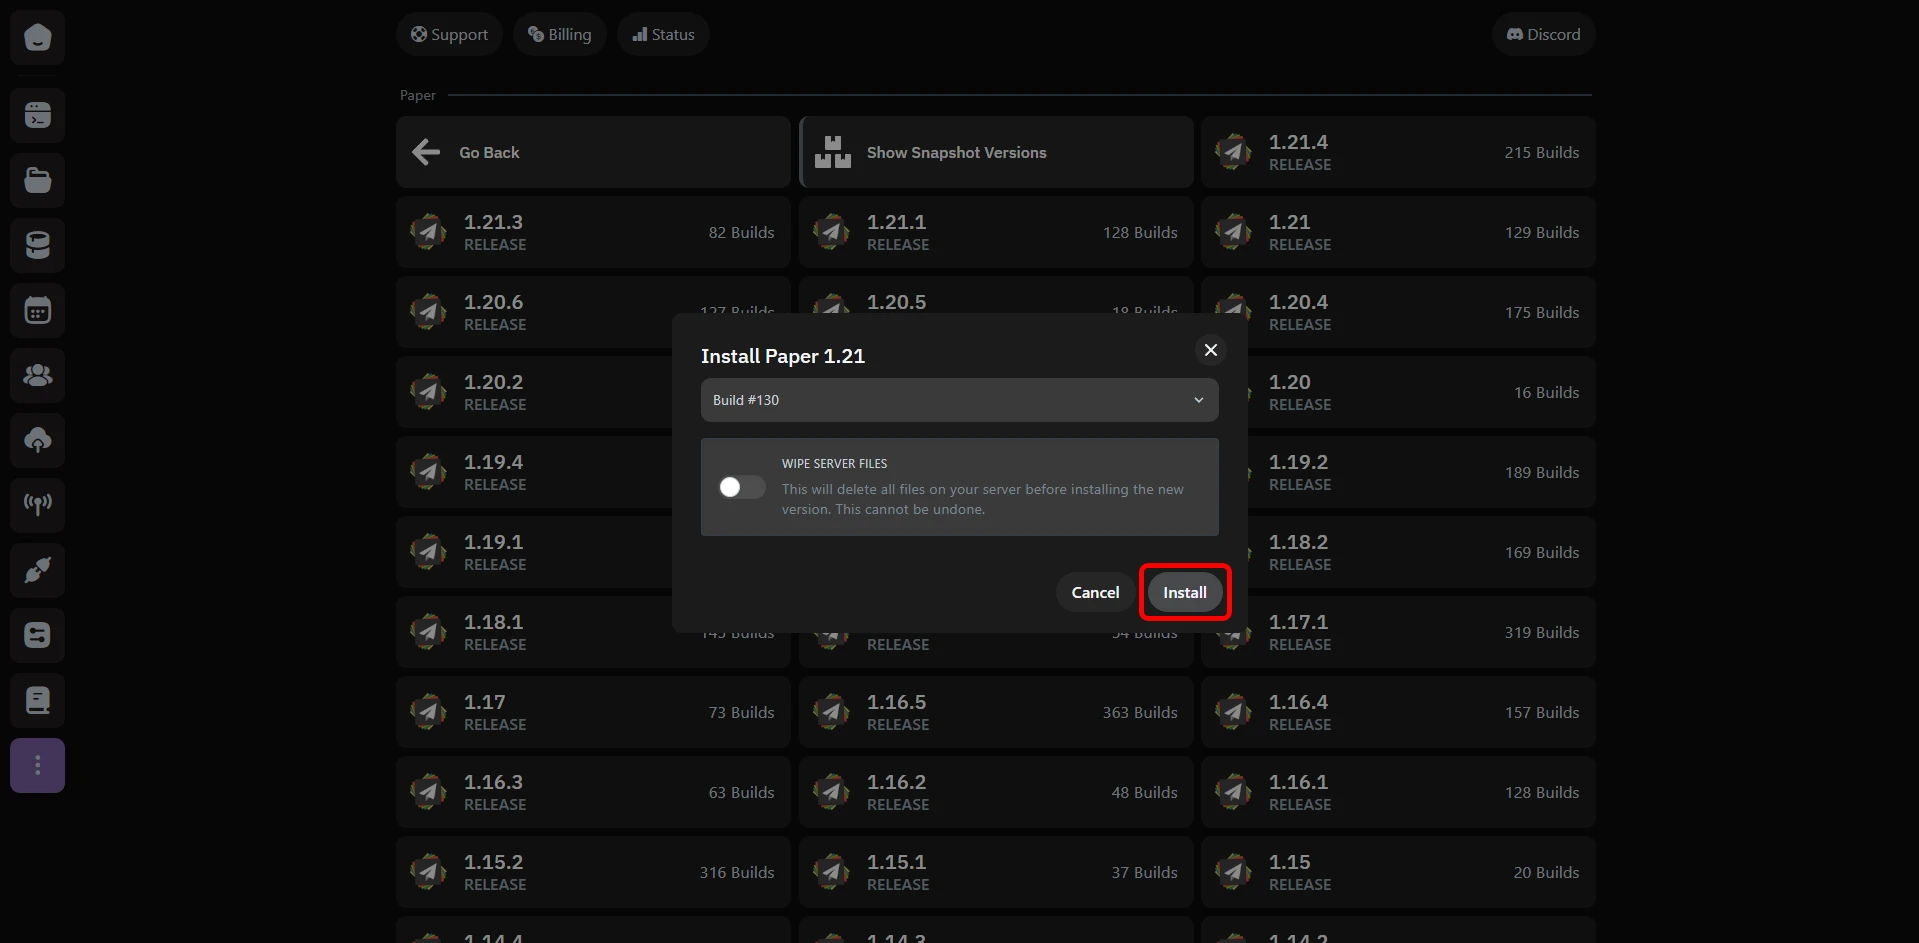
Task: Open the Support link
Action: [449, 34]
